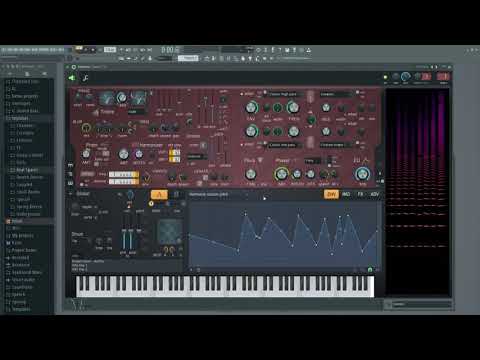Click the Blur amount knob
Viewport: 480px width, 360px height.
(86, 128)
